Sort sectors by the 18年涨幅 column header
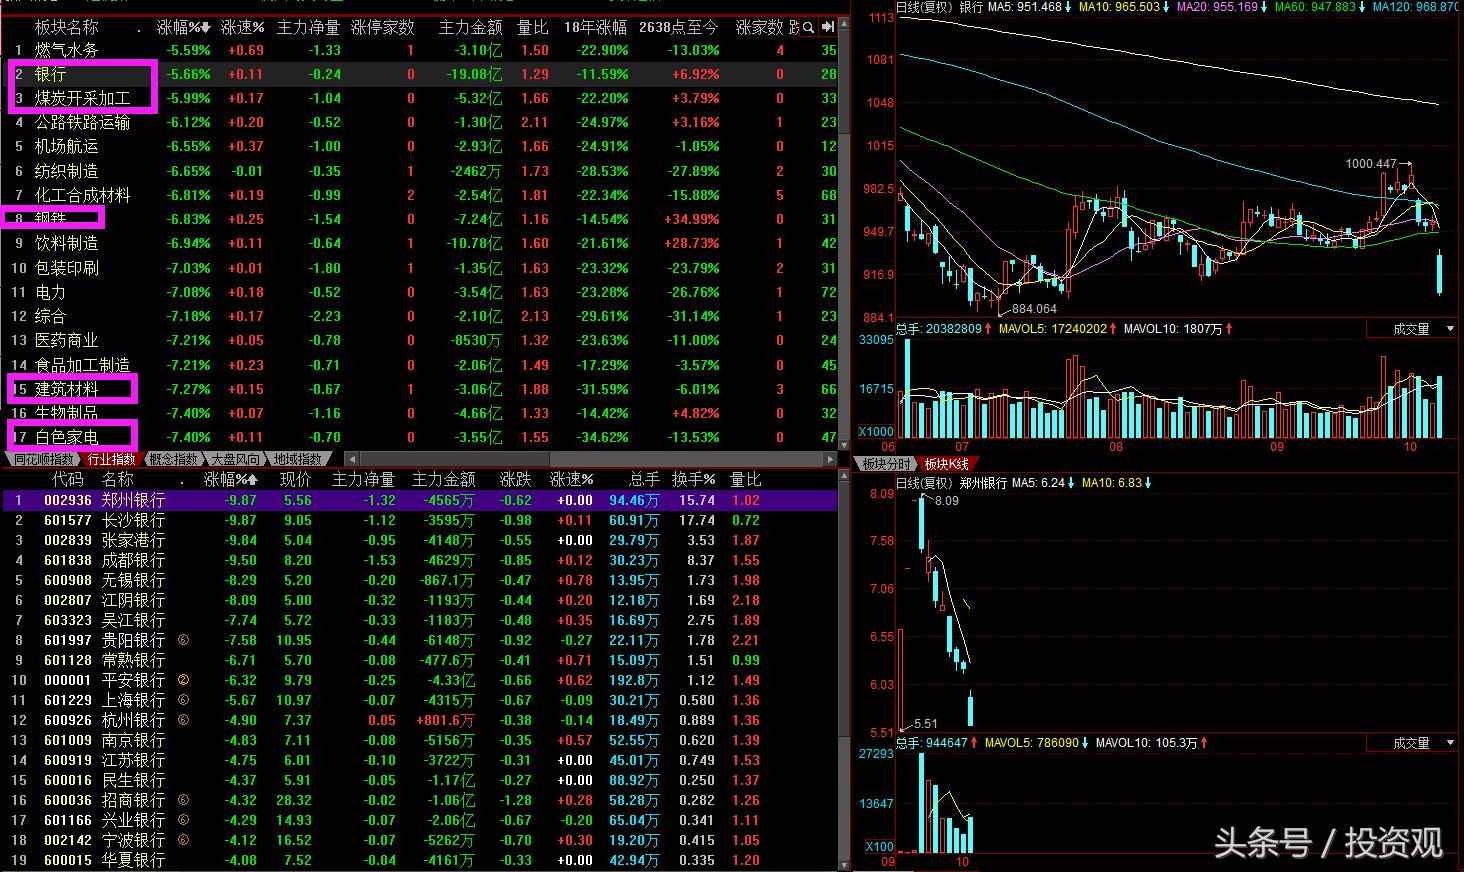1464x872 pixels. click(x=596, y=27)
